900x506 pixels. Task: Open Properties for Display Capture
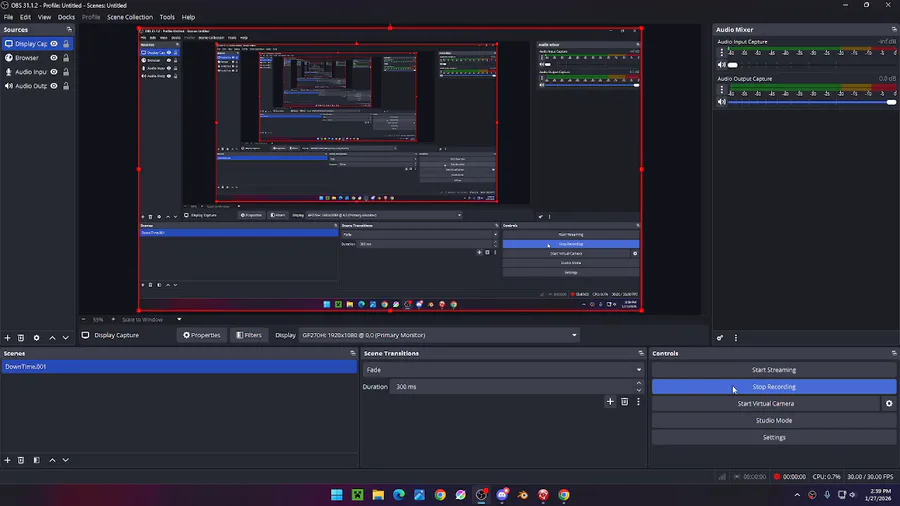click(x=201, y=335)
